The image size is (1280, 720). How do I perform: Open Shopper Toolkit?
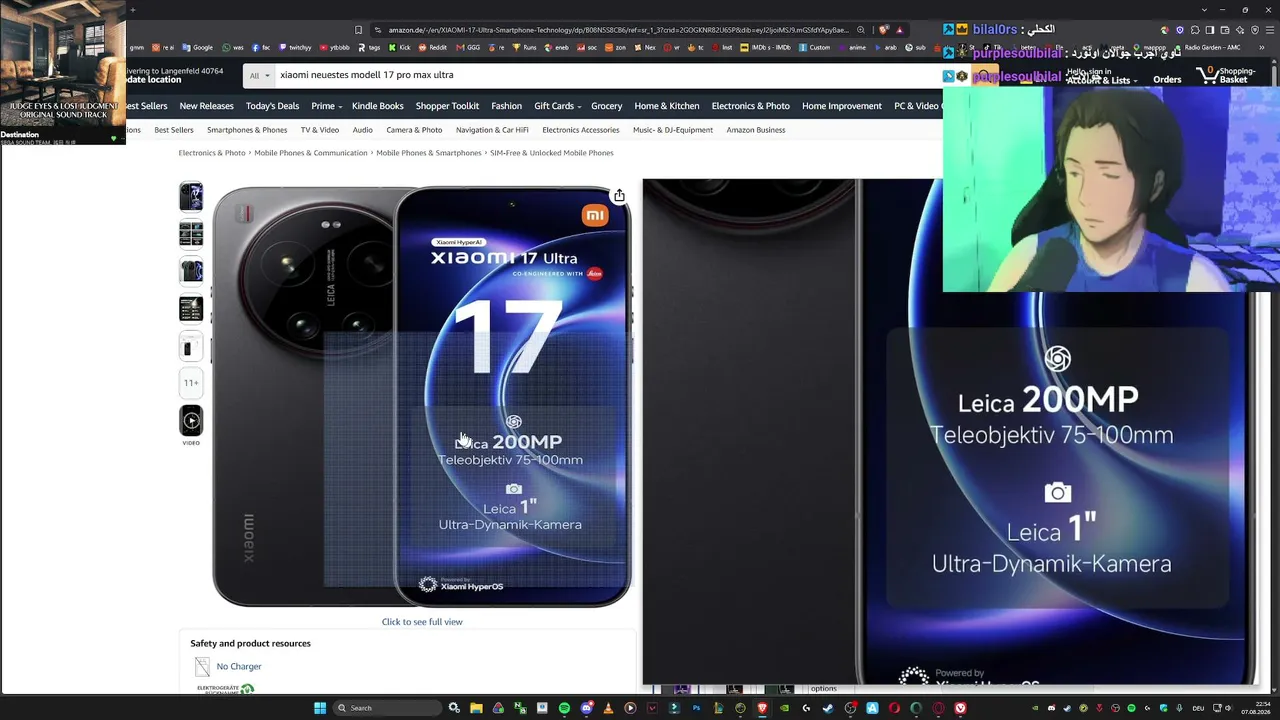pyautogui.click(x=447, y=106)
